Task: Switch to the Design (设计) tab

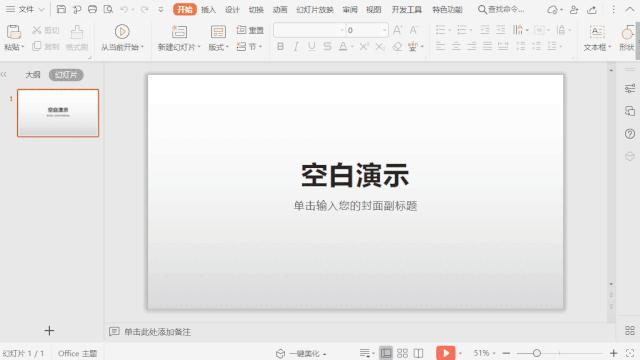Action: pos(232,9)
